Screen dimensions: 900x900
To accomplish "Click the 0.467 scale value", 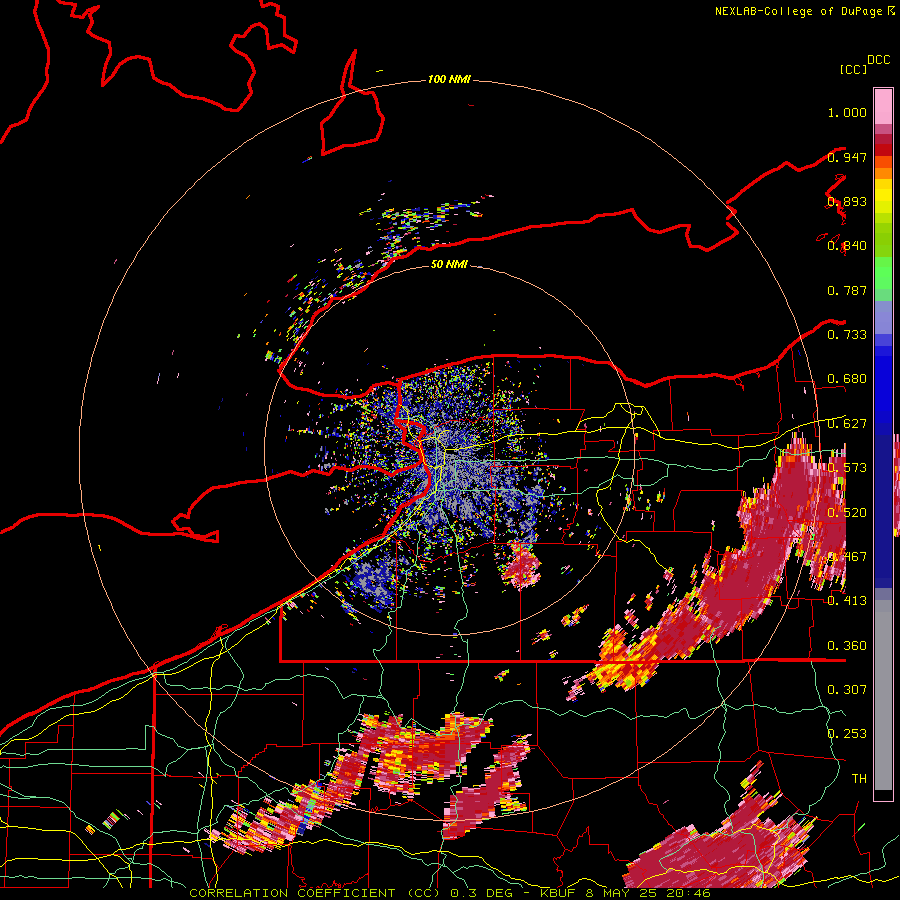I will click(x=847, y=557).
